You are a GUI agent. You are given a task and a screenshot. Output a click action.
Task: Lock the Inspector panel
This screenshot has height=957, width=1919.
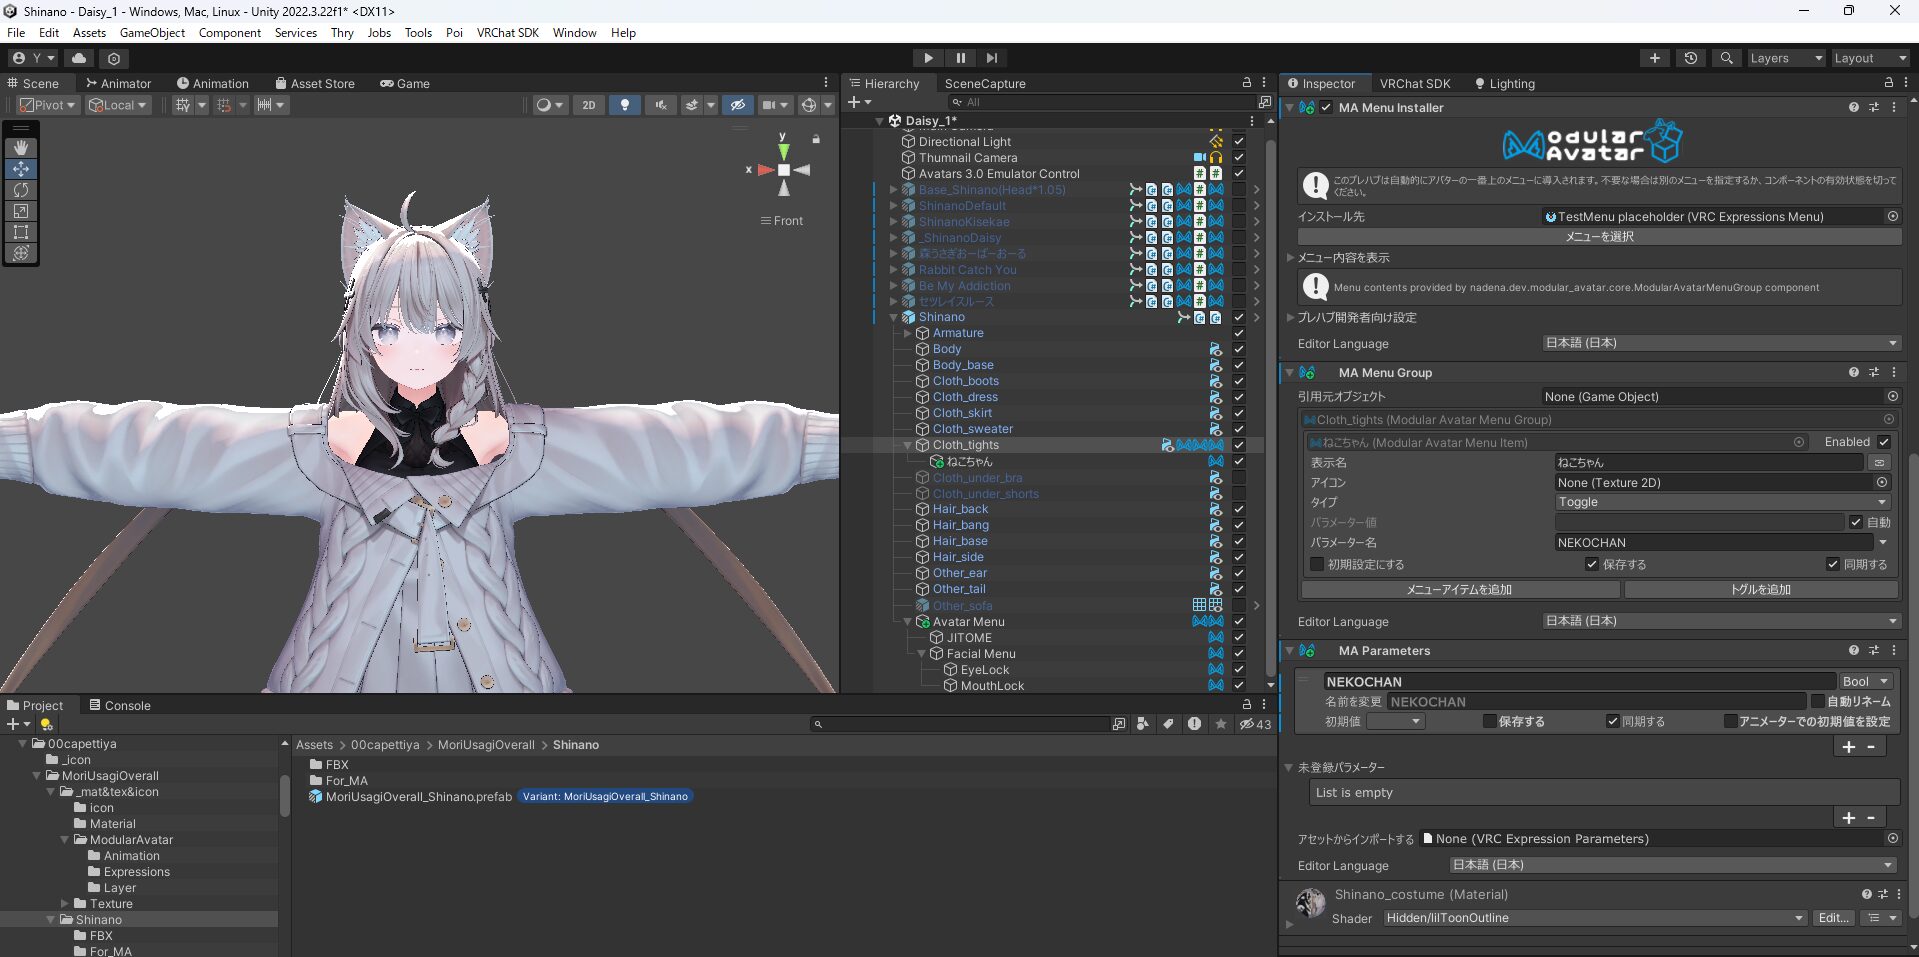(1889, 83)
